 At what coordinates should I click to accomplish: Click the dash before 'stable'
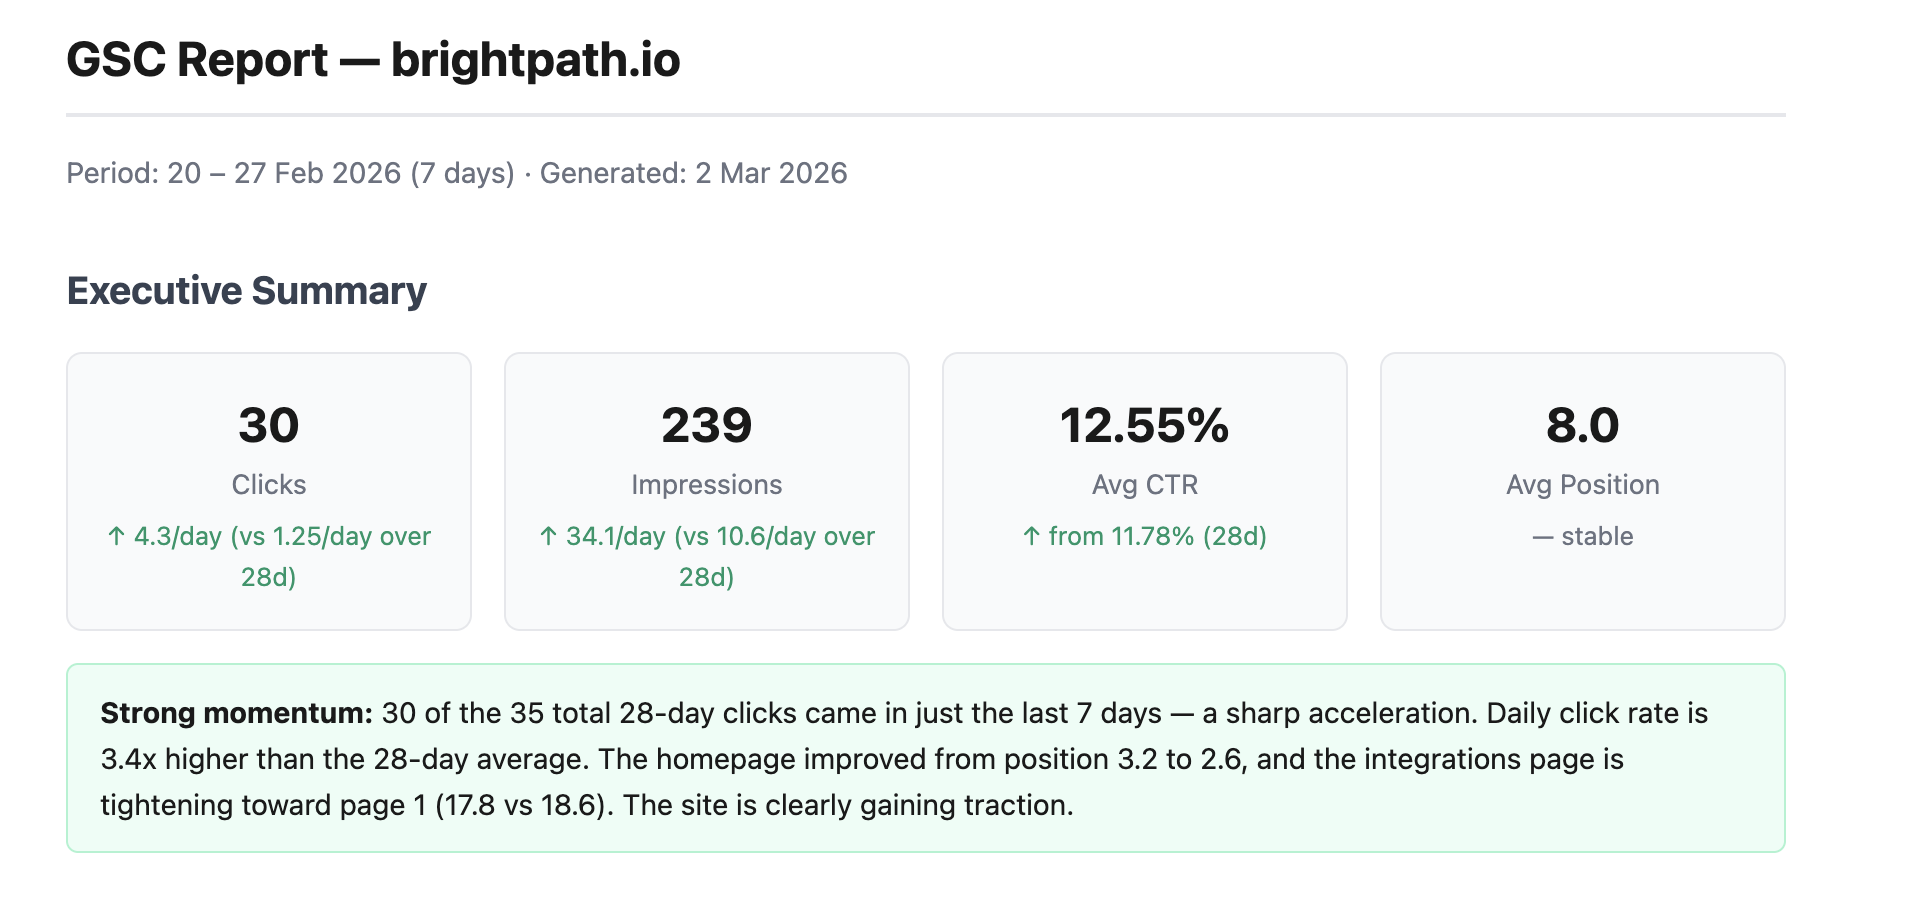[1542, 537]
